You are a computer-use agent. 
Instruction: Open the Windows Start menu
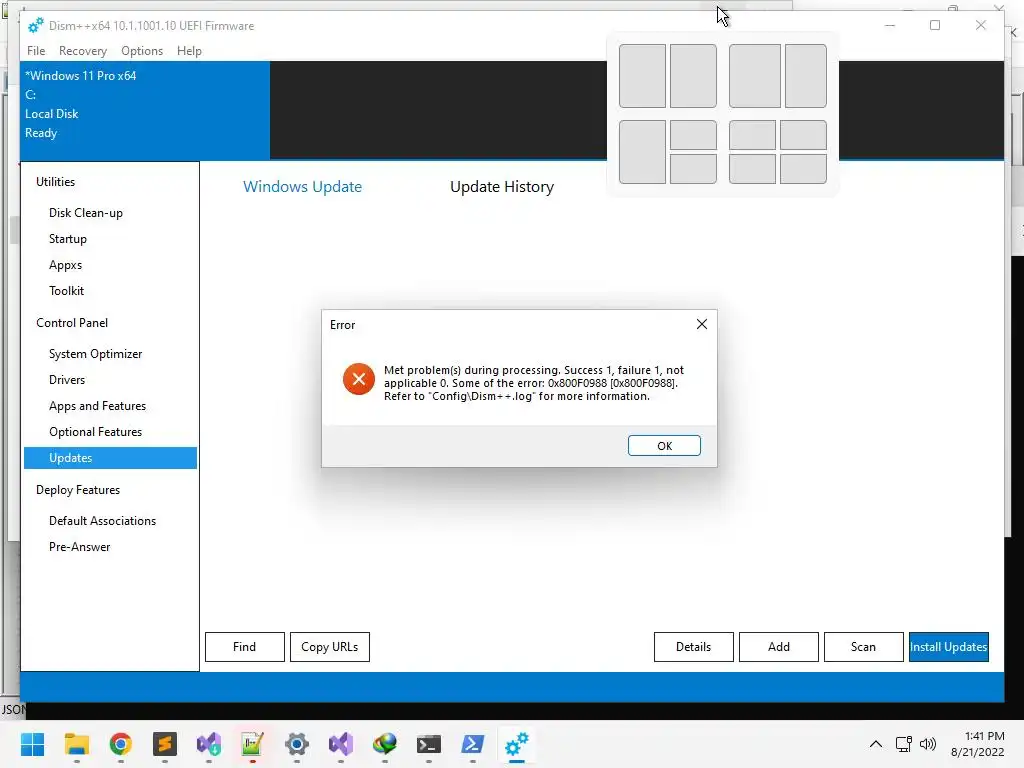(x=32, y=744)
